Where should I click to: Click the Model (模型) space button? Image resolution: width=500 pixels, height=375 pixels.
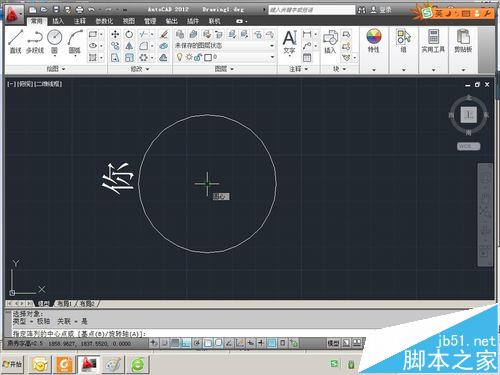coord(333,342)
